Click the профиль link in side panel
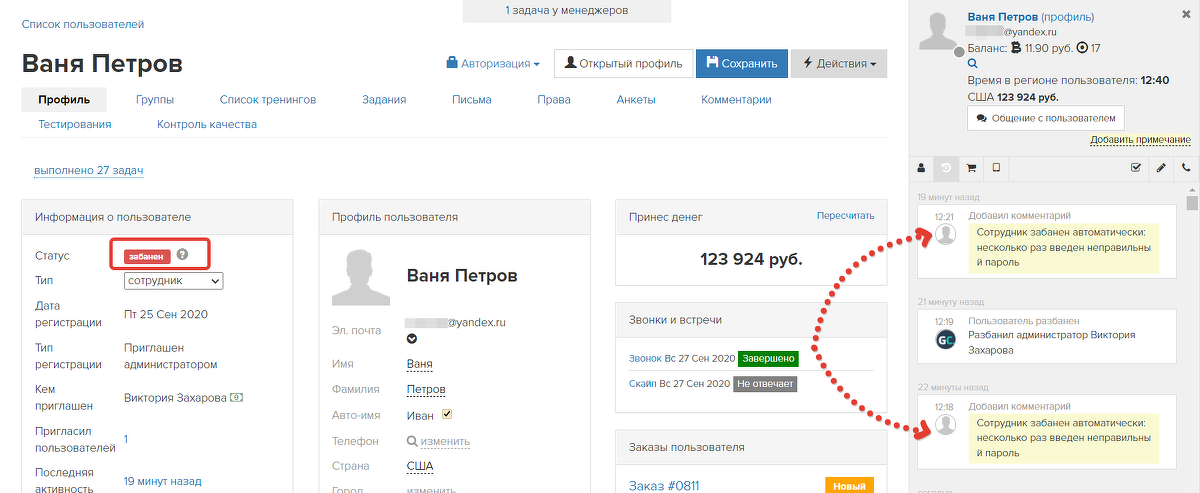Image resolution: width=1200 pixels, height=493 pixels. pyautogui.click(x=1067, y=17)
